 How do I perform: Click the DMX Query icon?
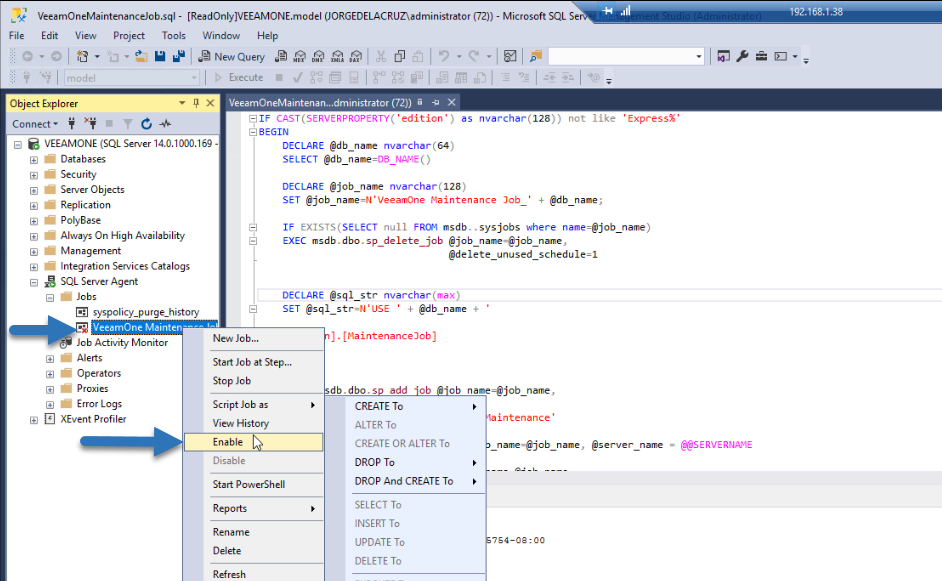click(x=318, y=56)
